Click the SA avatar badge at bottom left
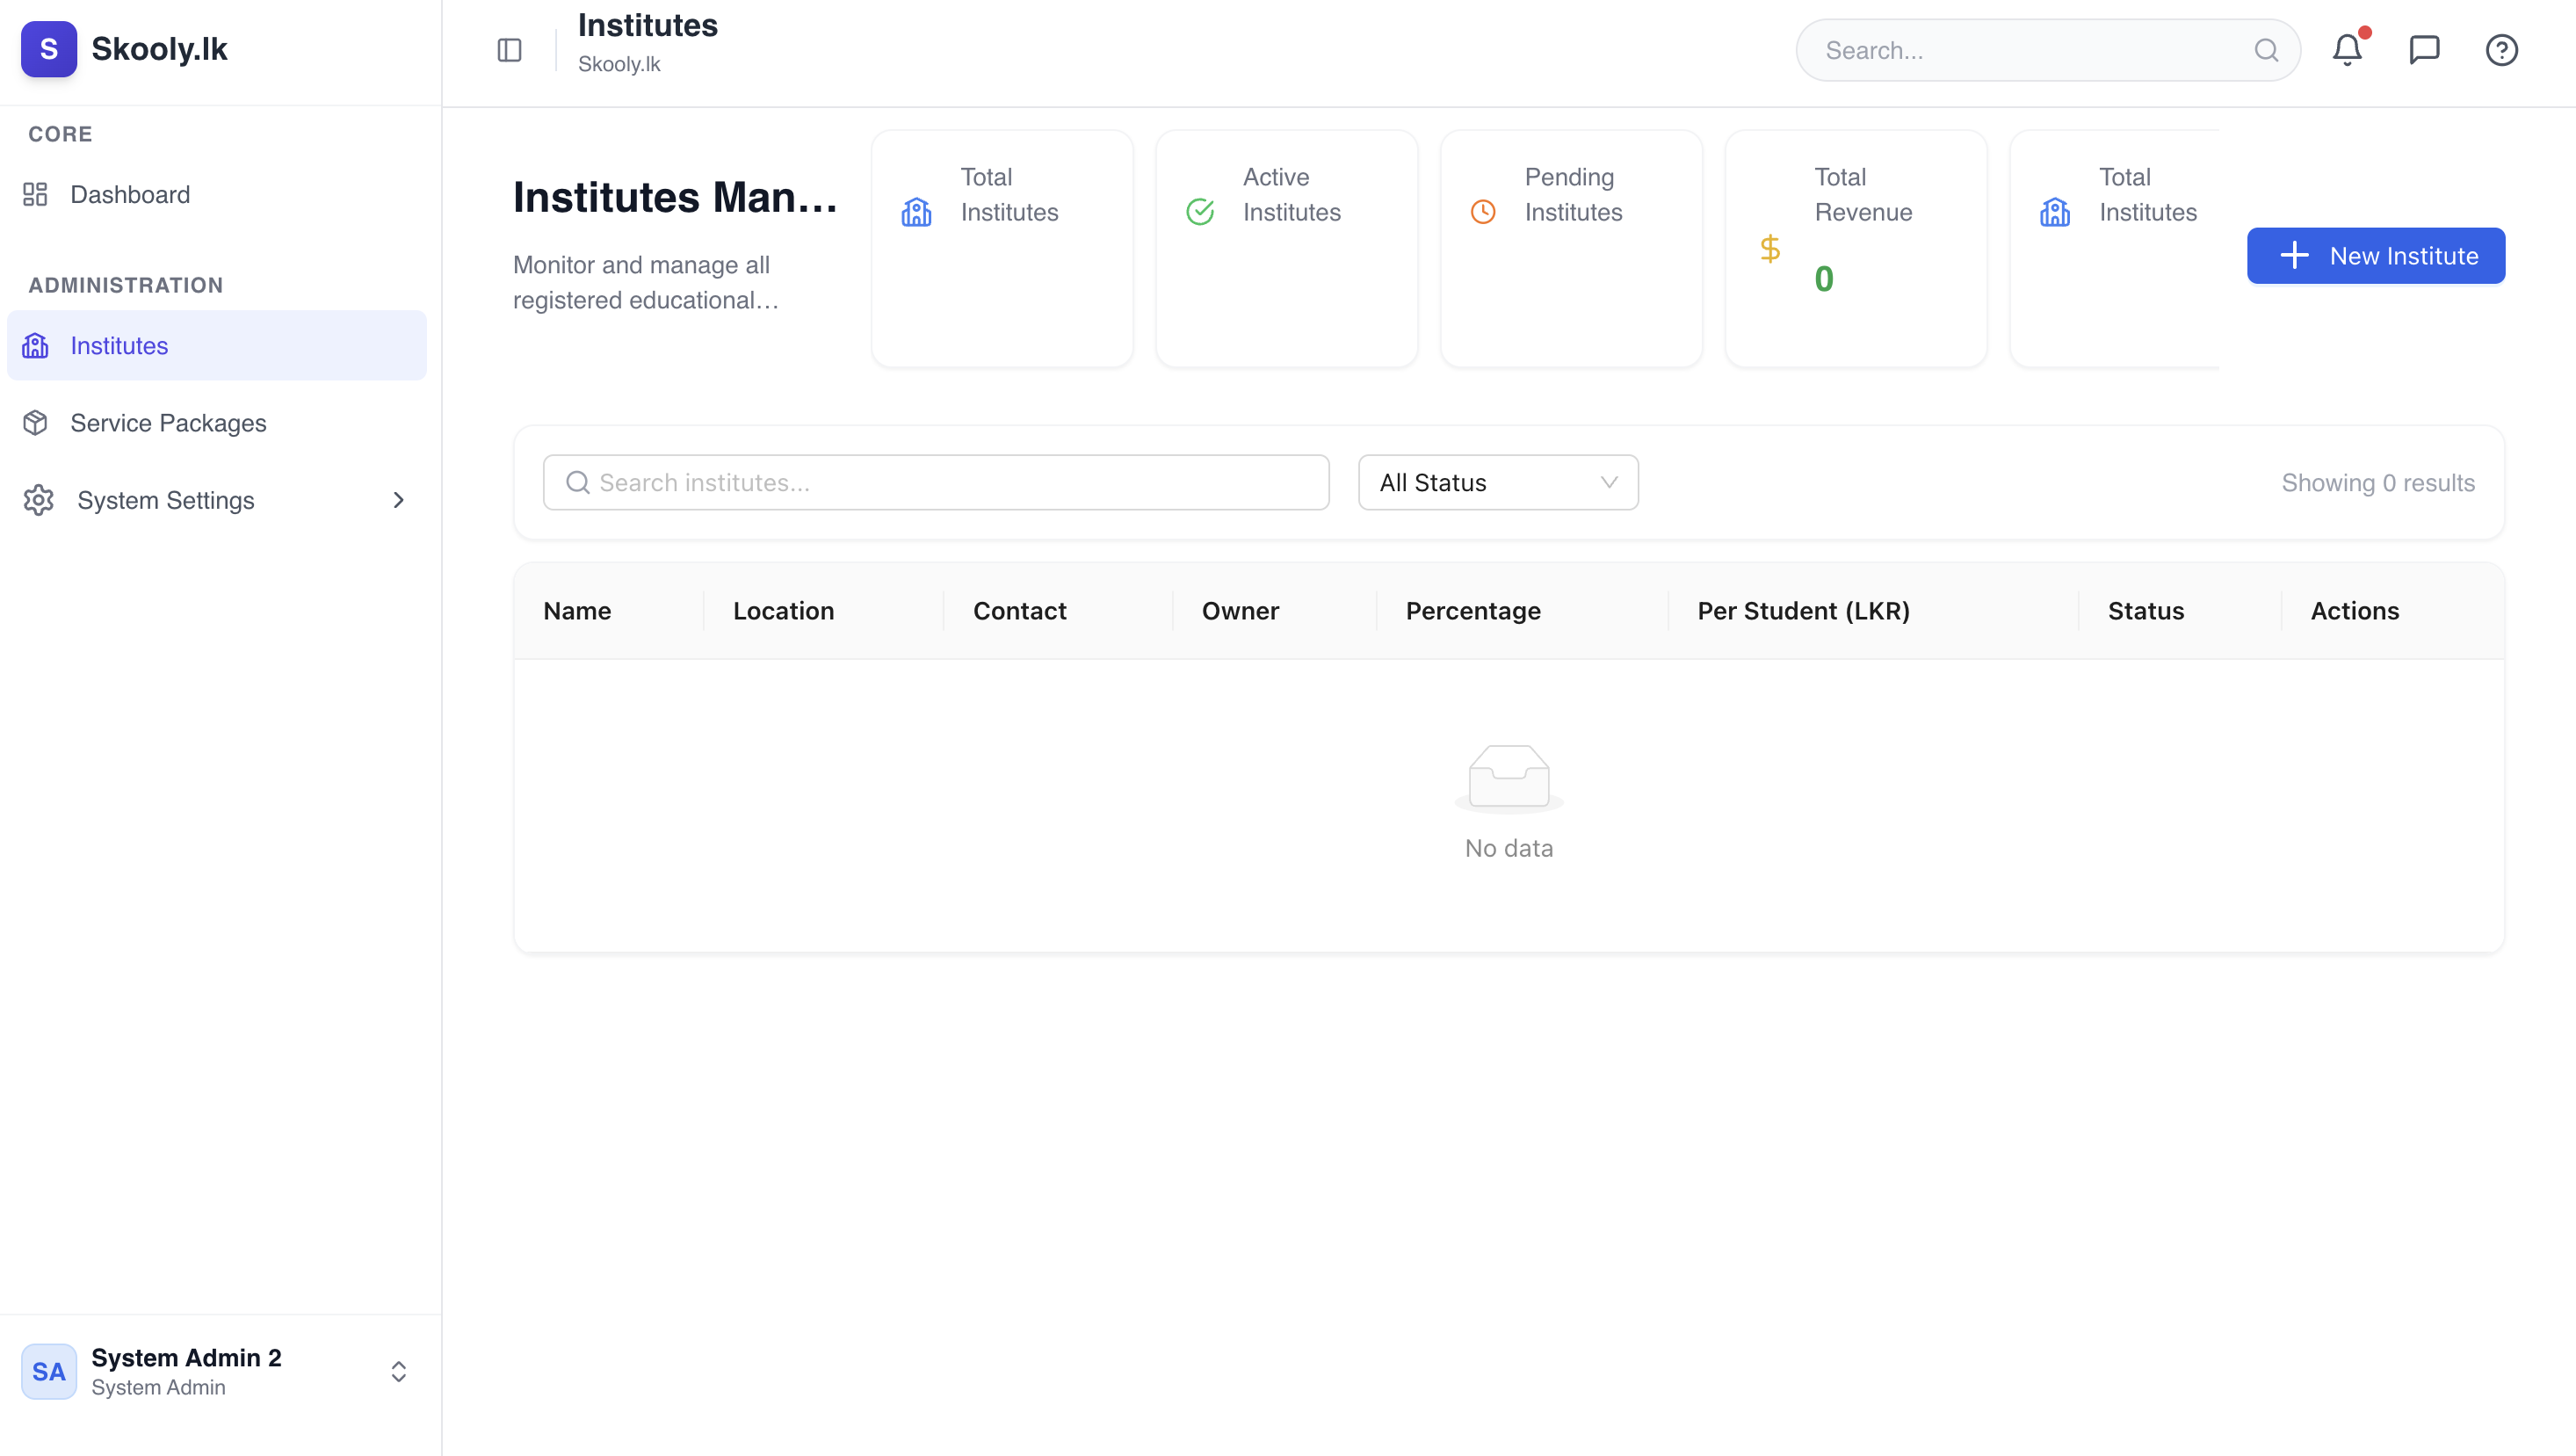 (49, 1371)
